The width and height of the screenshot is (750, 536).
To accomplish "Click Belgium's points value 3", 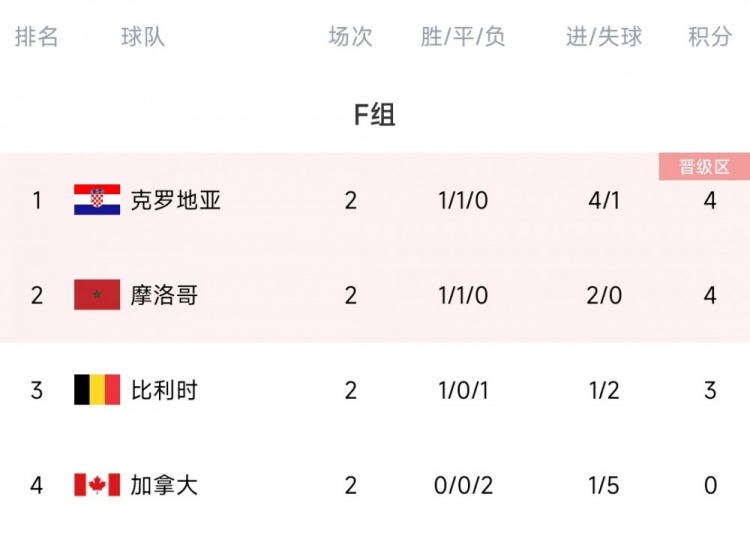I will pos(710,390).
